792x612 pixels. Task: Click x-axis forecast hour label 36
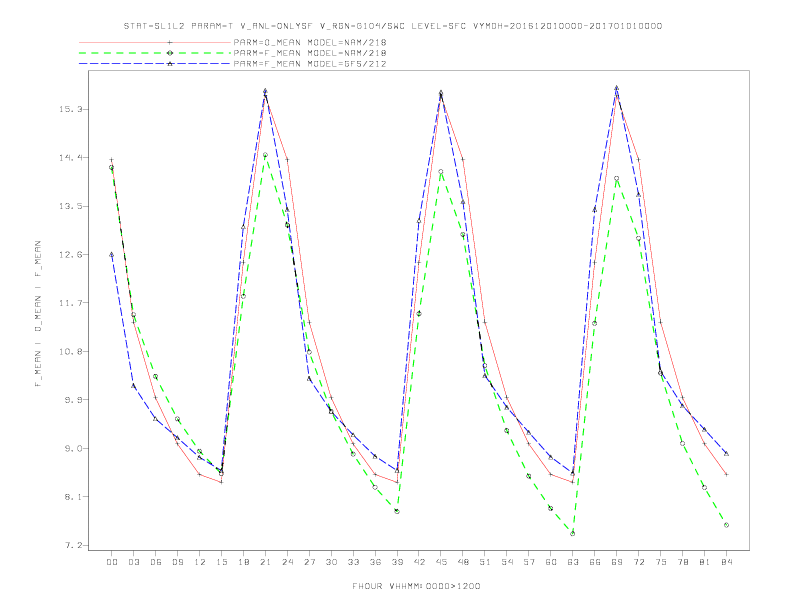point(375,562)
